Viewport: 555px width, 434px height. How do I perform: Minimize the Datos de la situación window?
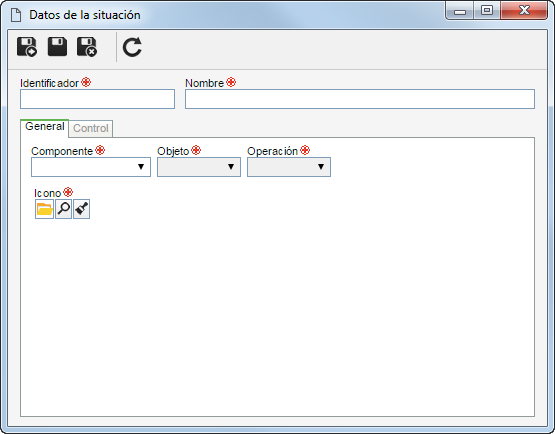click(x=460, y=11)
